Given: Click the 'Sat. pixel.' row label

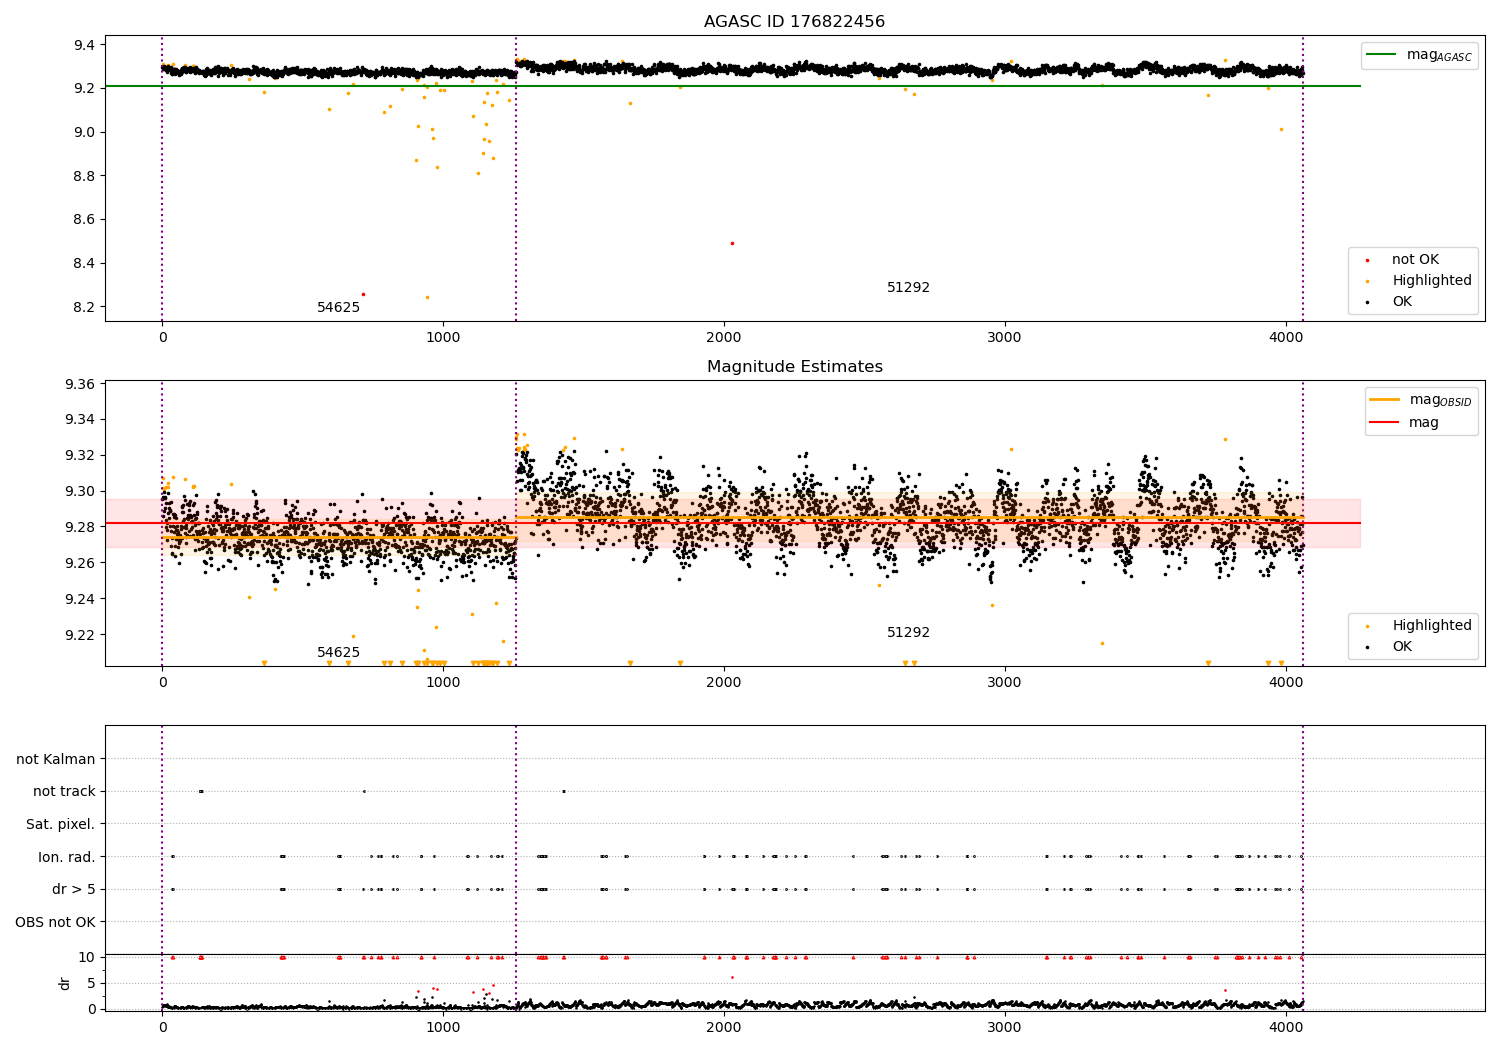Looking at the screenshot, I should tap(61, 825).
